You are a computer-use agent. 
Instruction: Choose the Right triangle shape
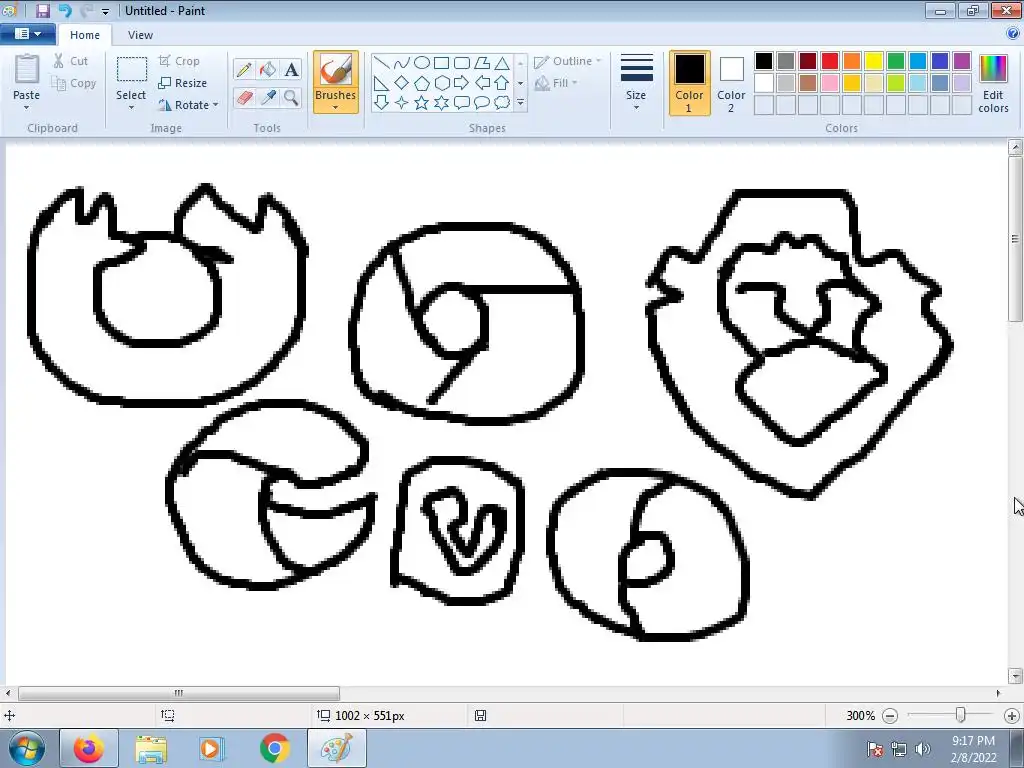(382, 83)
